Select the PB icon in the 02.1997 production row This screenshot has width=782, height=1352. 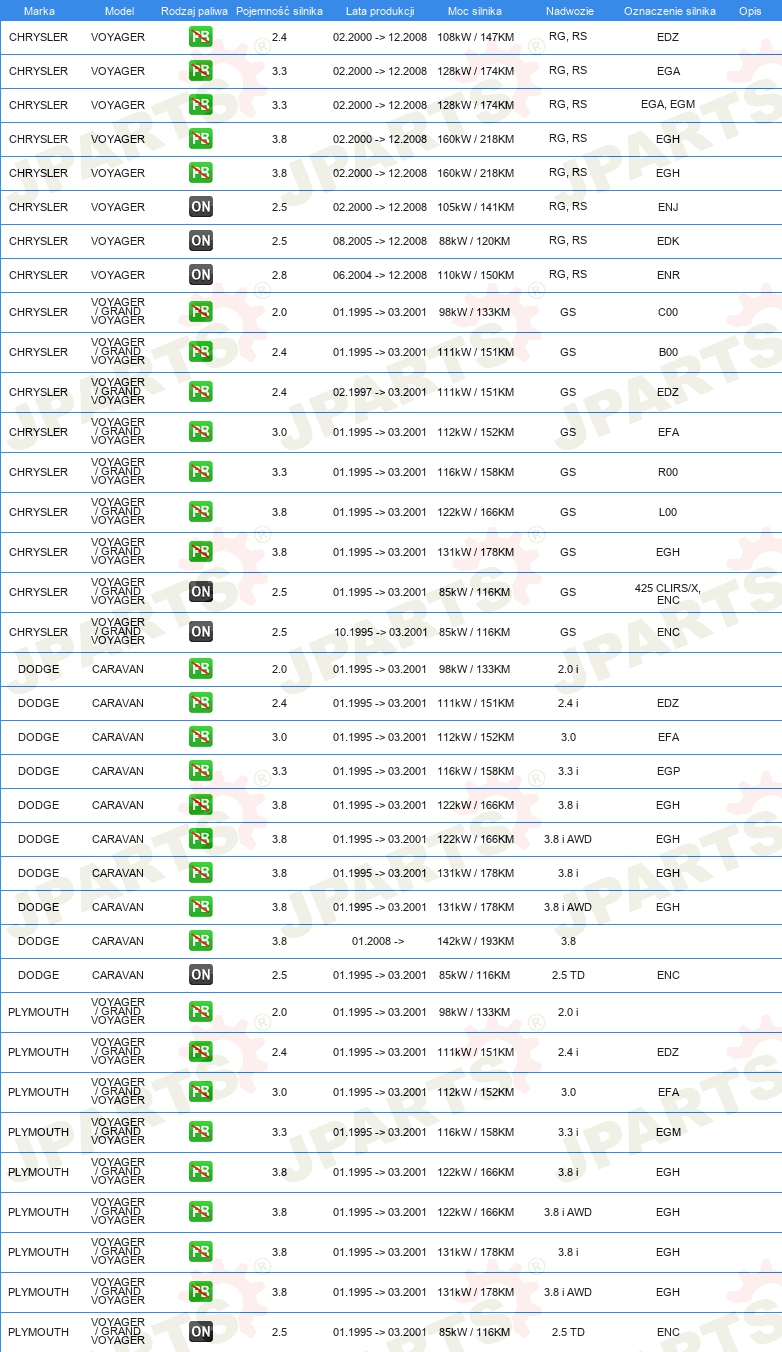click(201, 392)
